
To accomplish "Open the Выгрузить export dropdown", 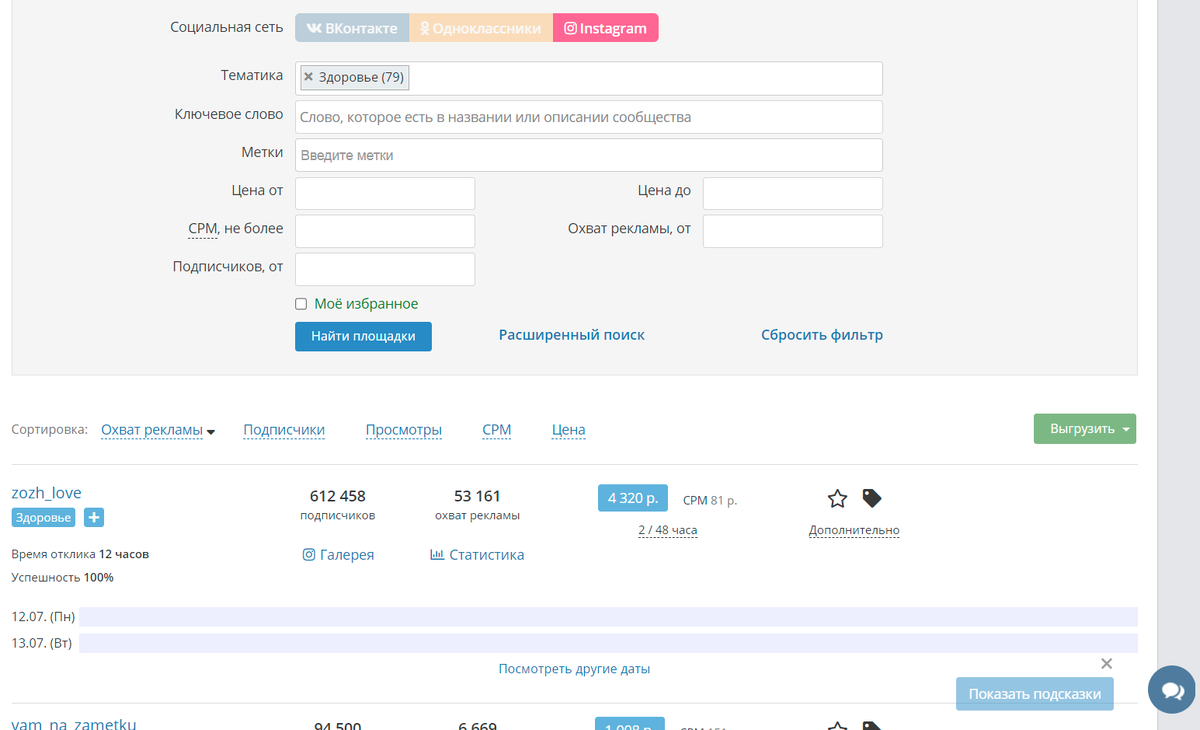I will [1085, 429].
